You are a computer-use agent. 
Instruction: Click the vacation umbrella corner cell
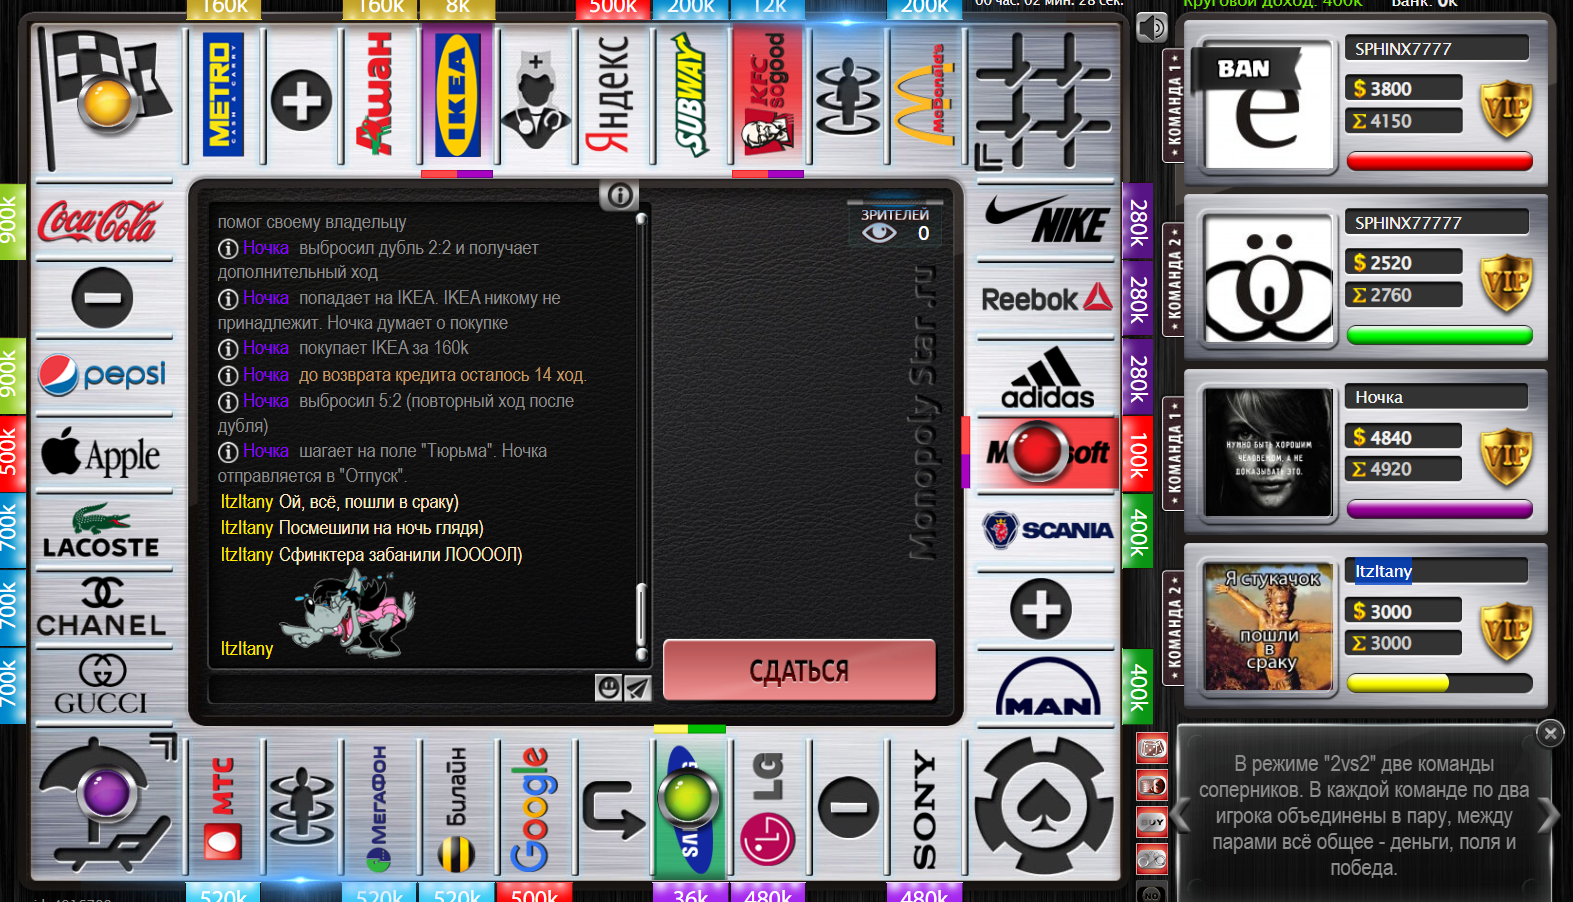click(105, 806)
